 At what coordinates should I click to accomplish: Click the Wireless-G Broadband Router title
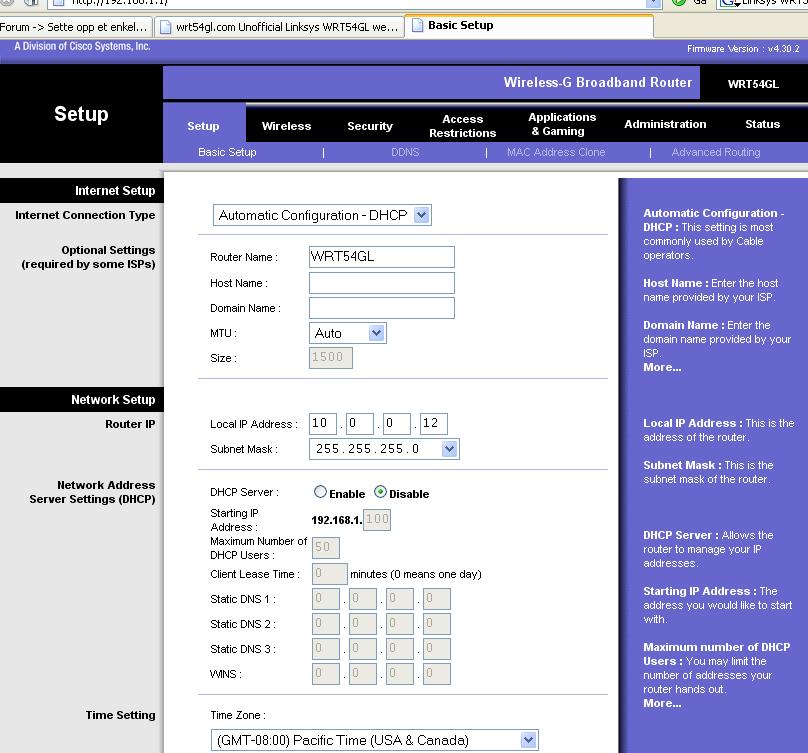pyautogui.click(x=598, y=82)
